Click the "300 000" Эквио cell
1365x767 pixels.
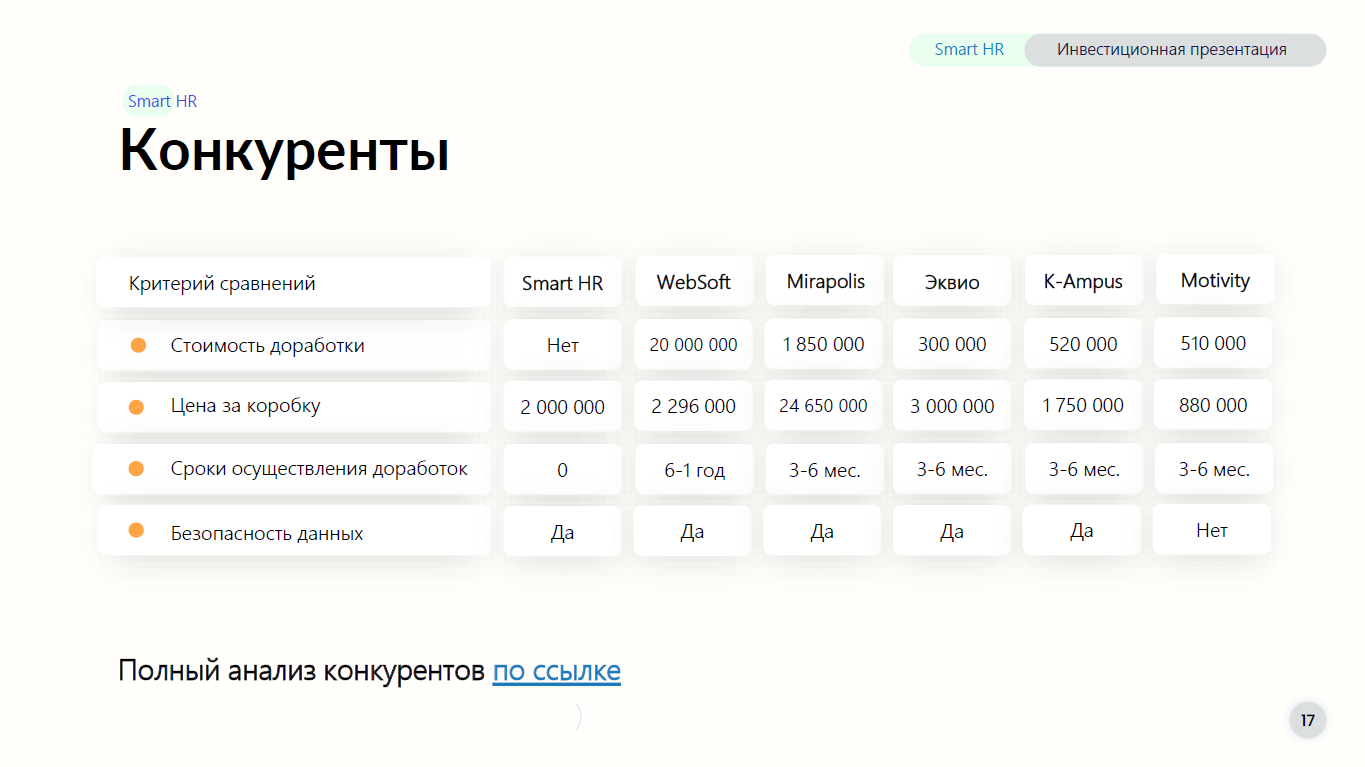[952, 343]
